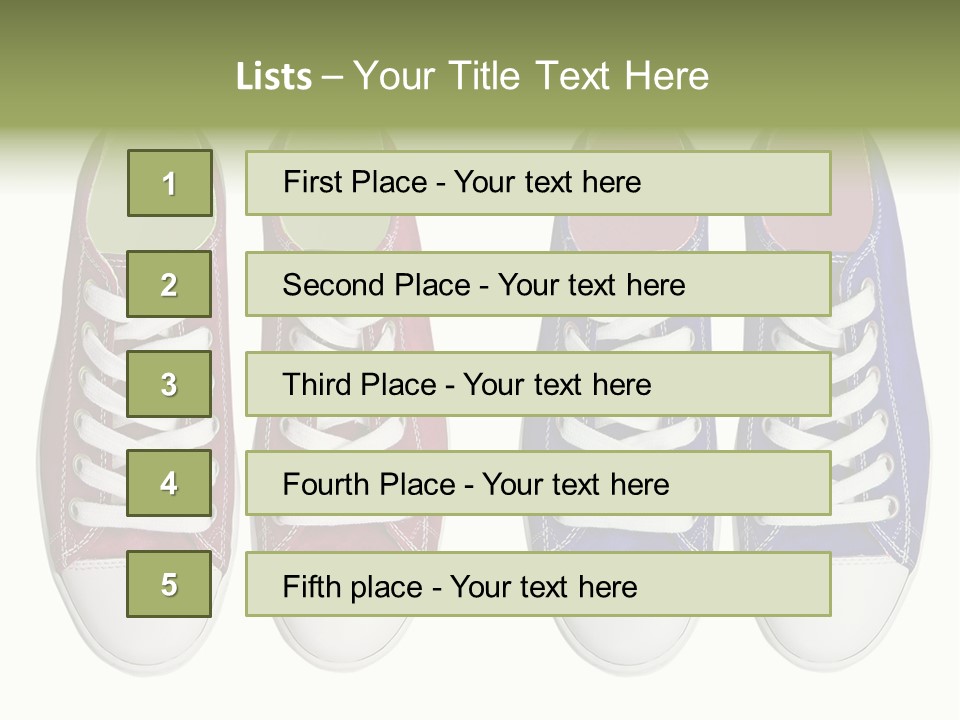Select the First Place text bar
Viewport: 960px width, 720px height.
point(538,183)
